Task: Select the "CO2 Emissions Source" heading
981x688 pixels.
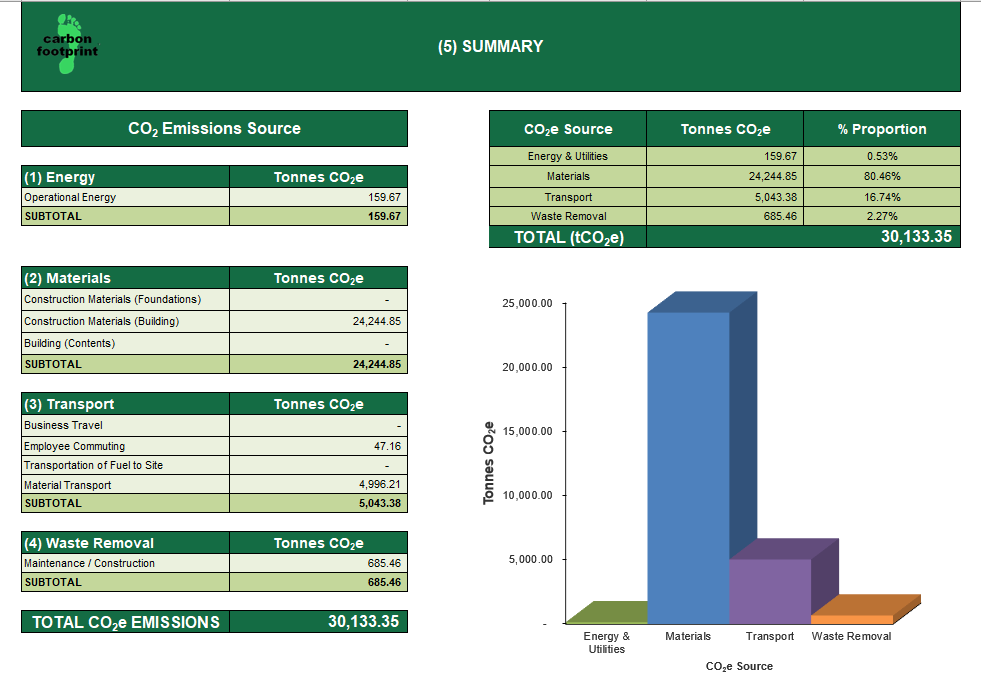Action: [x=215, y=129]
